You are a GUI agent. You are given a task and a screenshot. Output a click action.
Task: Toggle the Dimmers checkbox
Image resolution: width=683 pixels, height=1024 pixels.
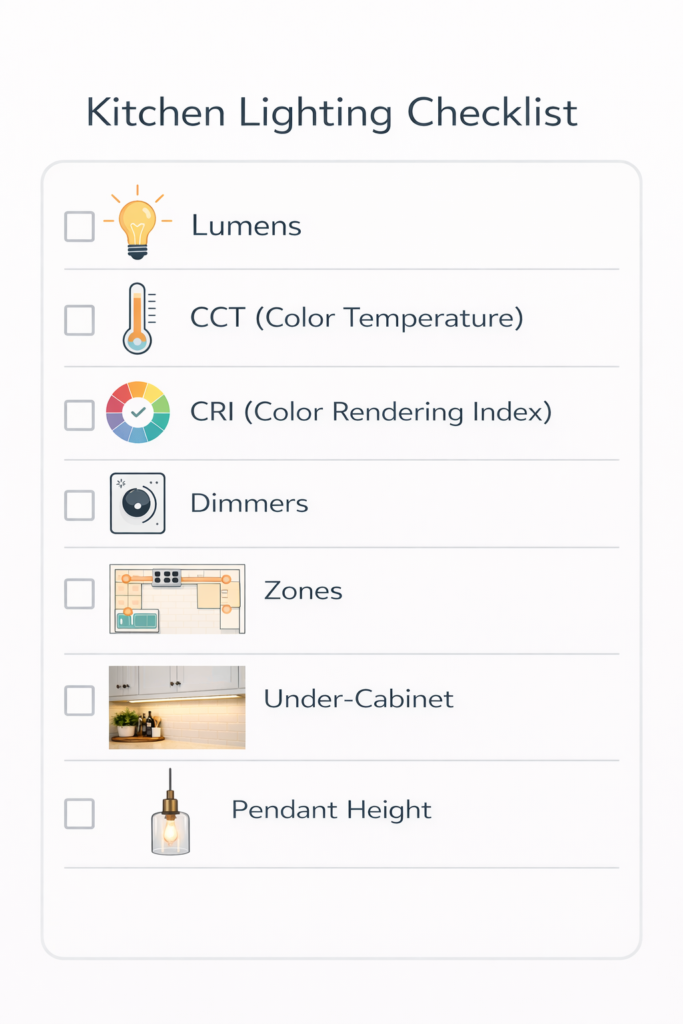[80, 505]
